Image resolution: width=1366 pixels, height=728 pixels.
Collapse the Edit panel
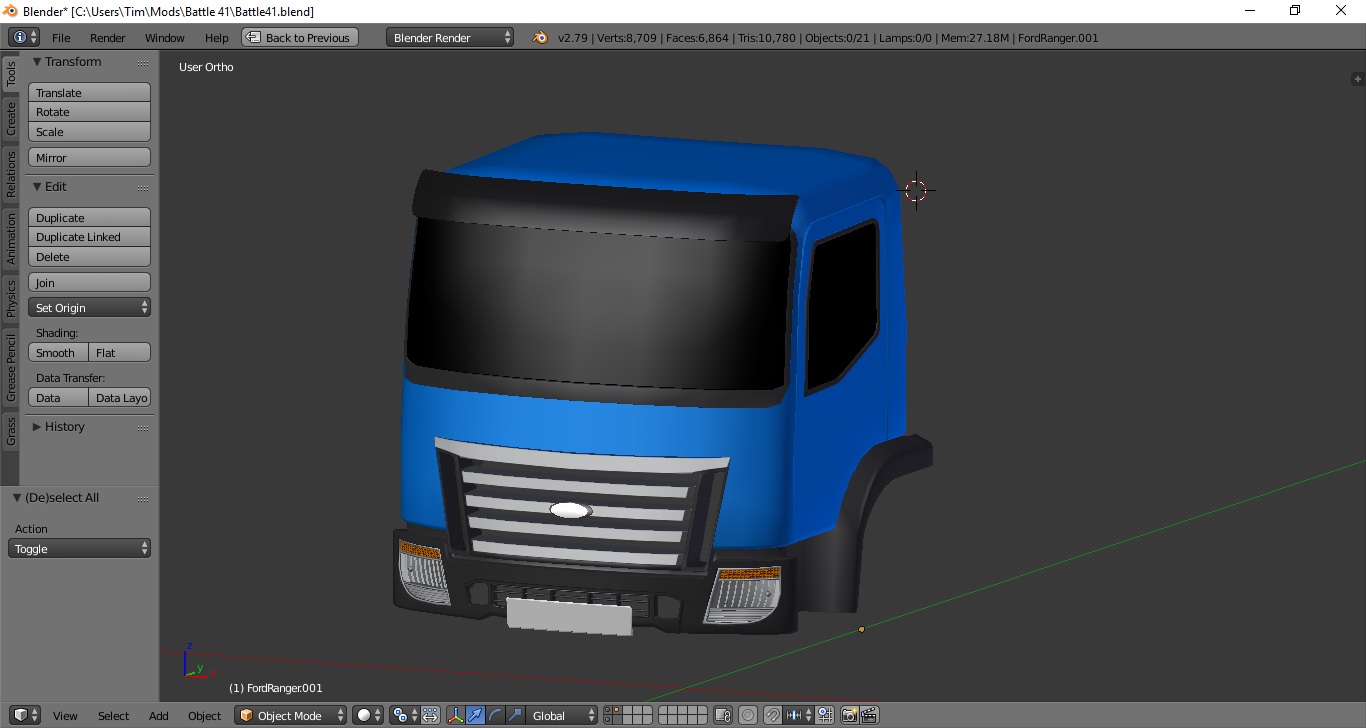tap(37, 186)
